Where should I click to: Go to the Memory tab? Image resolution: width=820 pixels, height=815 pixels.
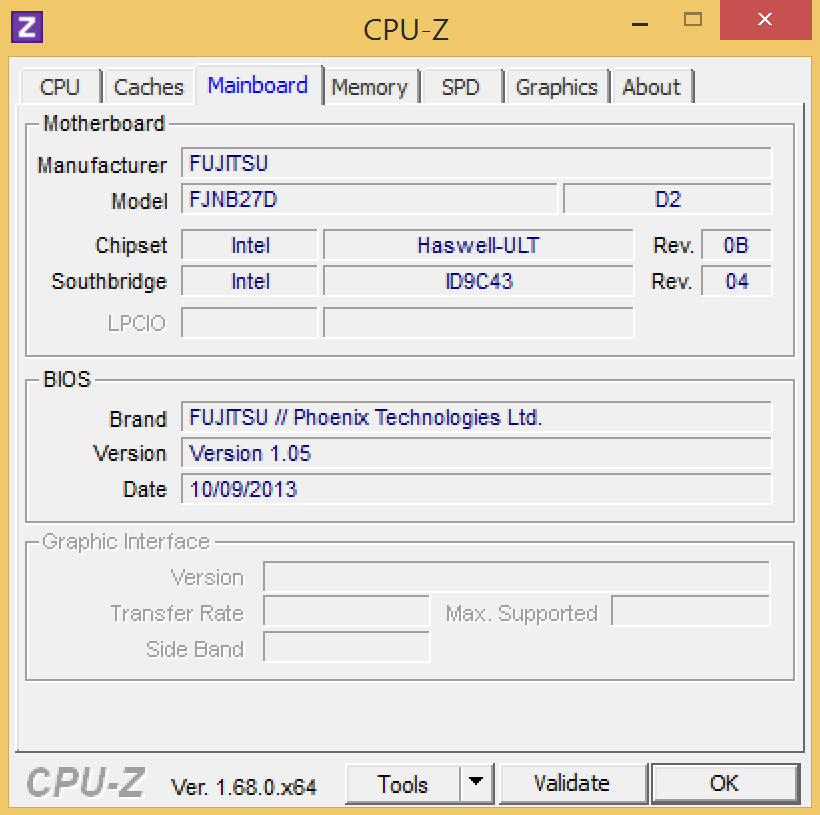click(x=370, y=87)
